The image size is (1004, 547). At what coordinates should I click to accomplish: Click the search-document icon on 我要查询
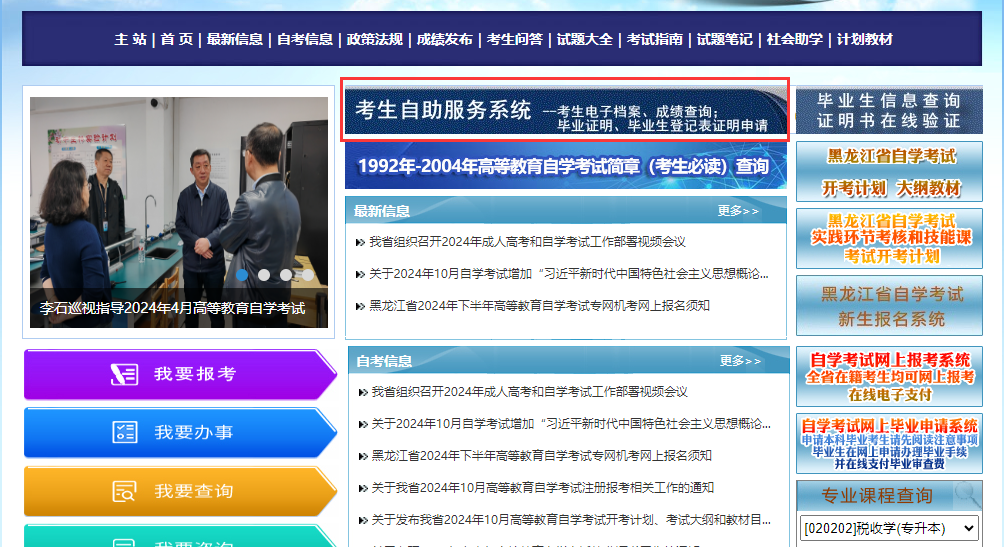[124, 491]
